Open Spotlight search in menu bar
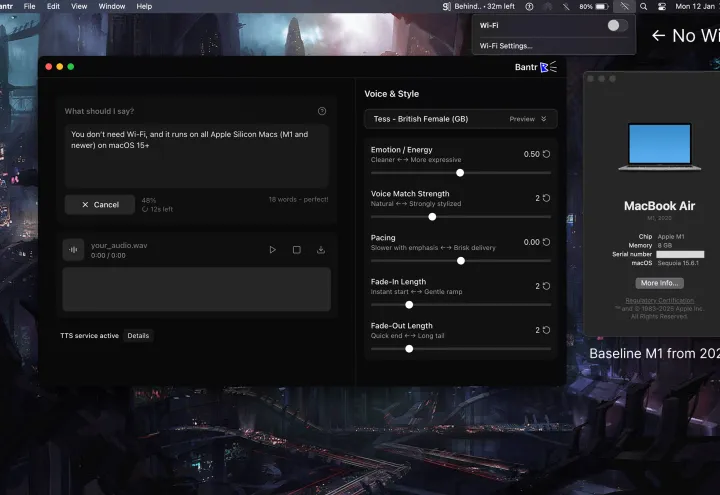This screenshot has width=720, height=495. [x=644, y=6]
